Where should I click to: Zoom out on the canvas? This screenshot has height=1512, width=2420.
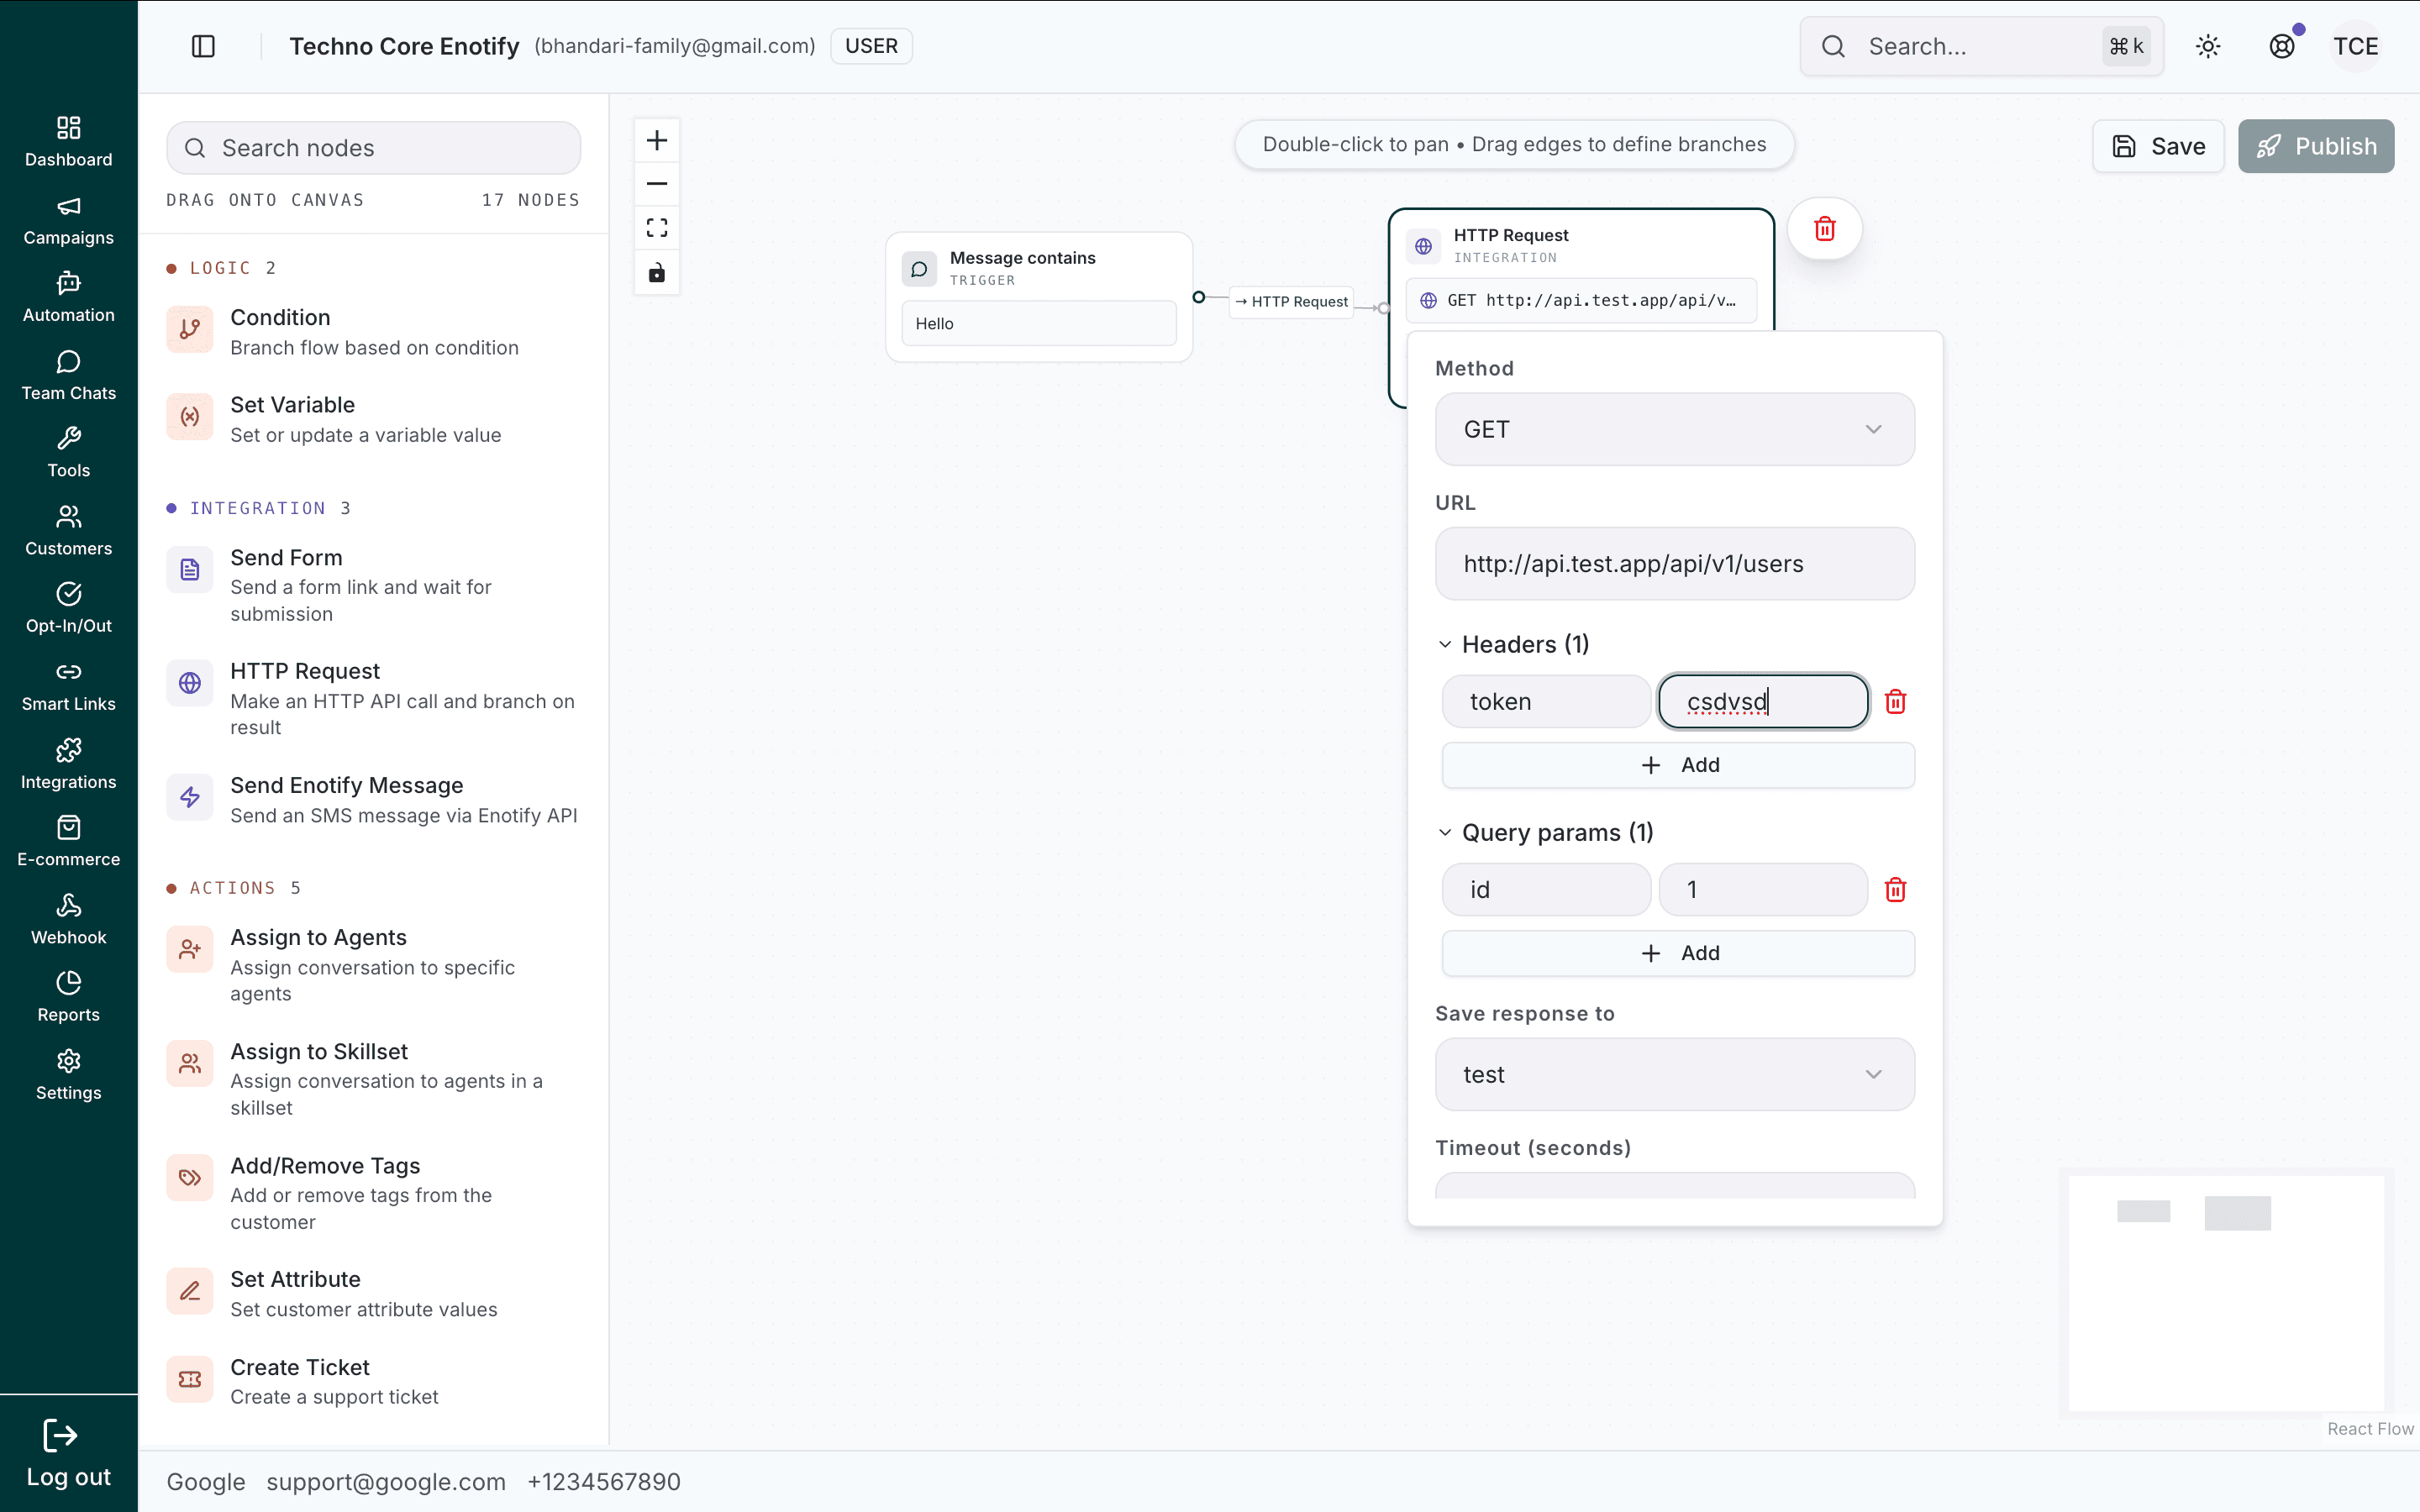(657, 184)
